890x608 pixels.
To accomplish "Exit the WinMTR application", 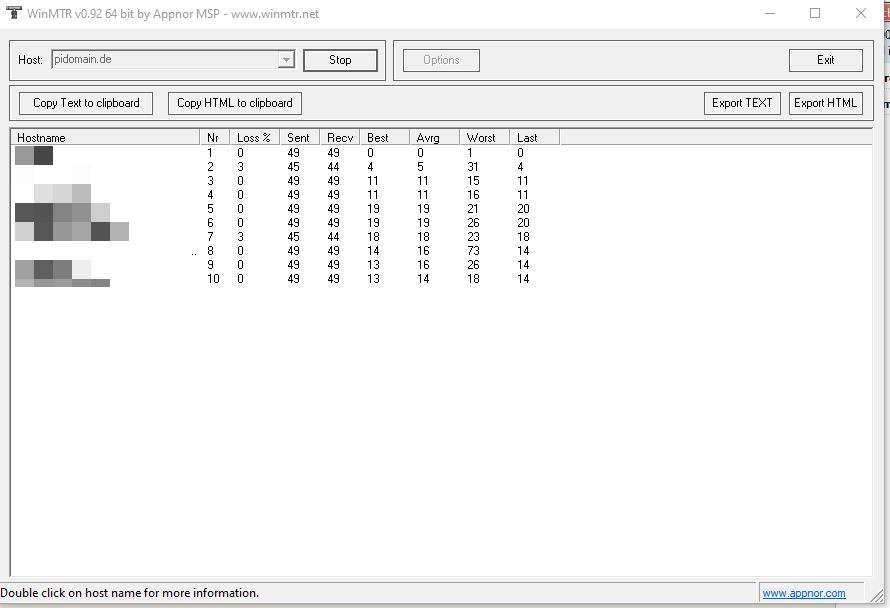I will tap(825, 60).
